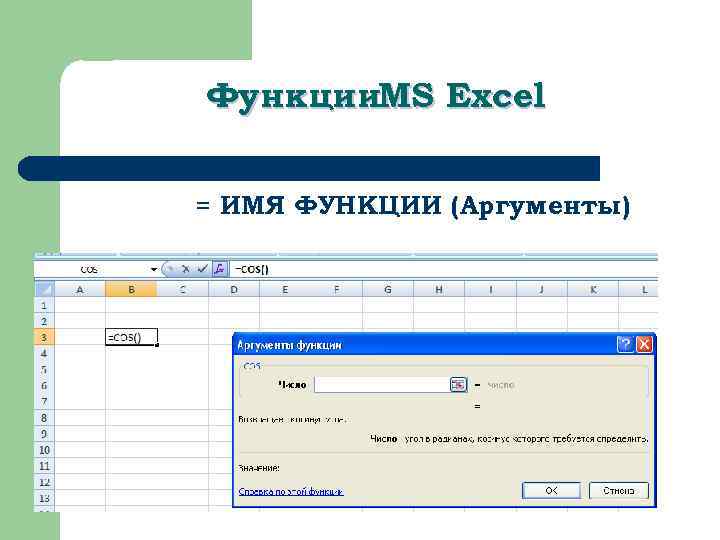The height and width of the screenshot is (540, 720).
Task: Select column A header
Action: pos(80,290)
